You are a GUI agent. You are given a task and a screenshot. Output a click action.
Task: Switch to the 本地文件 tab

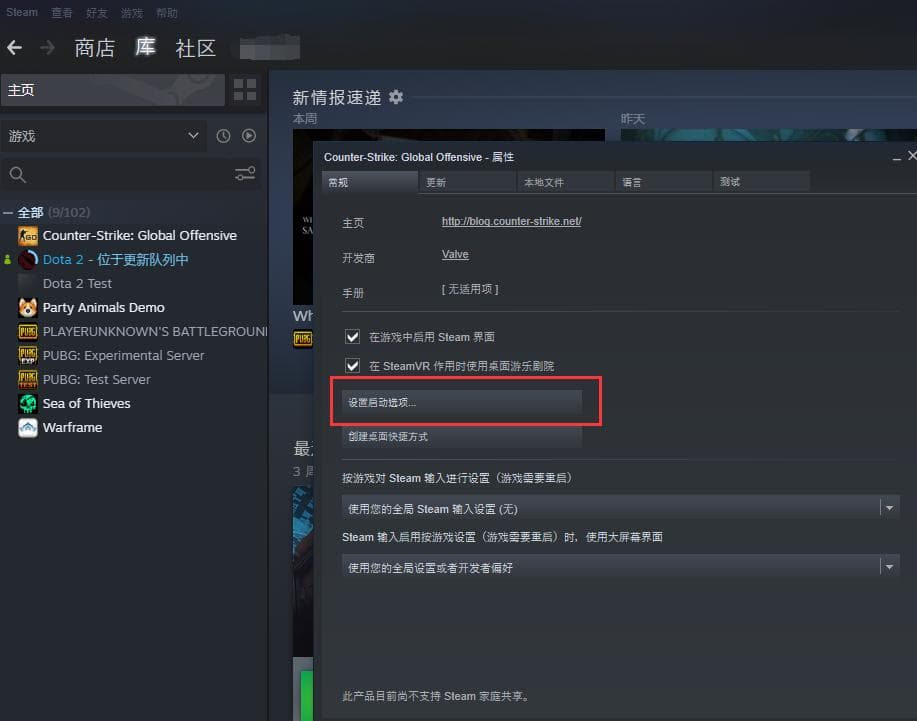pos(566,182)
